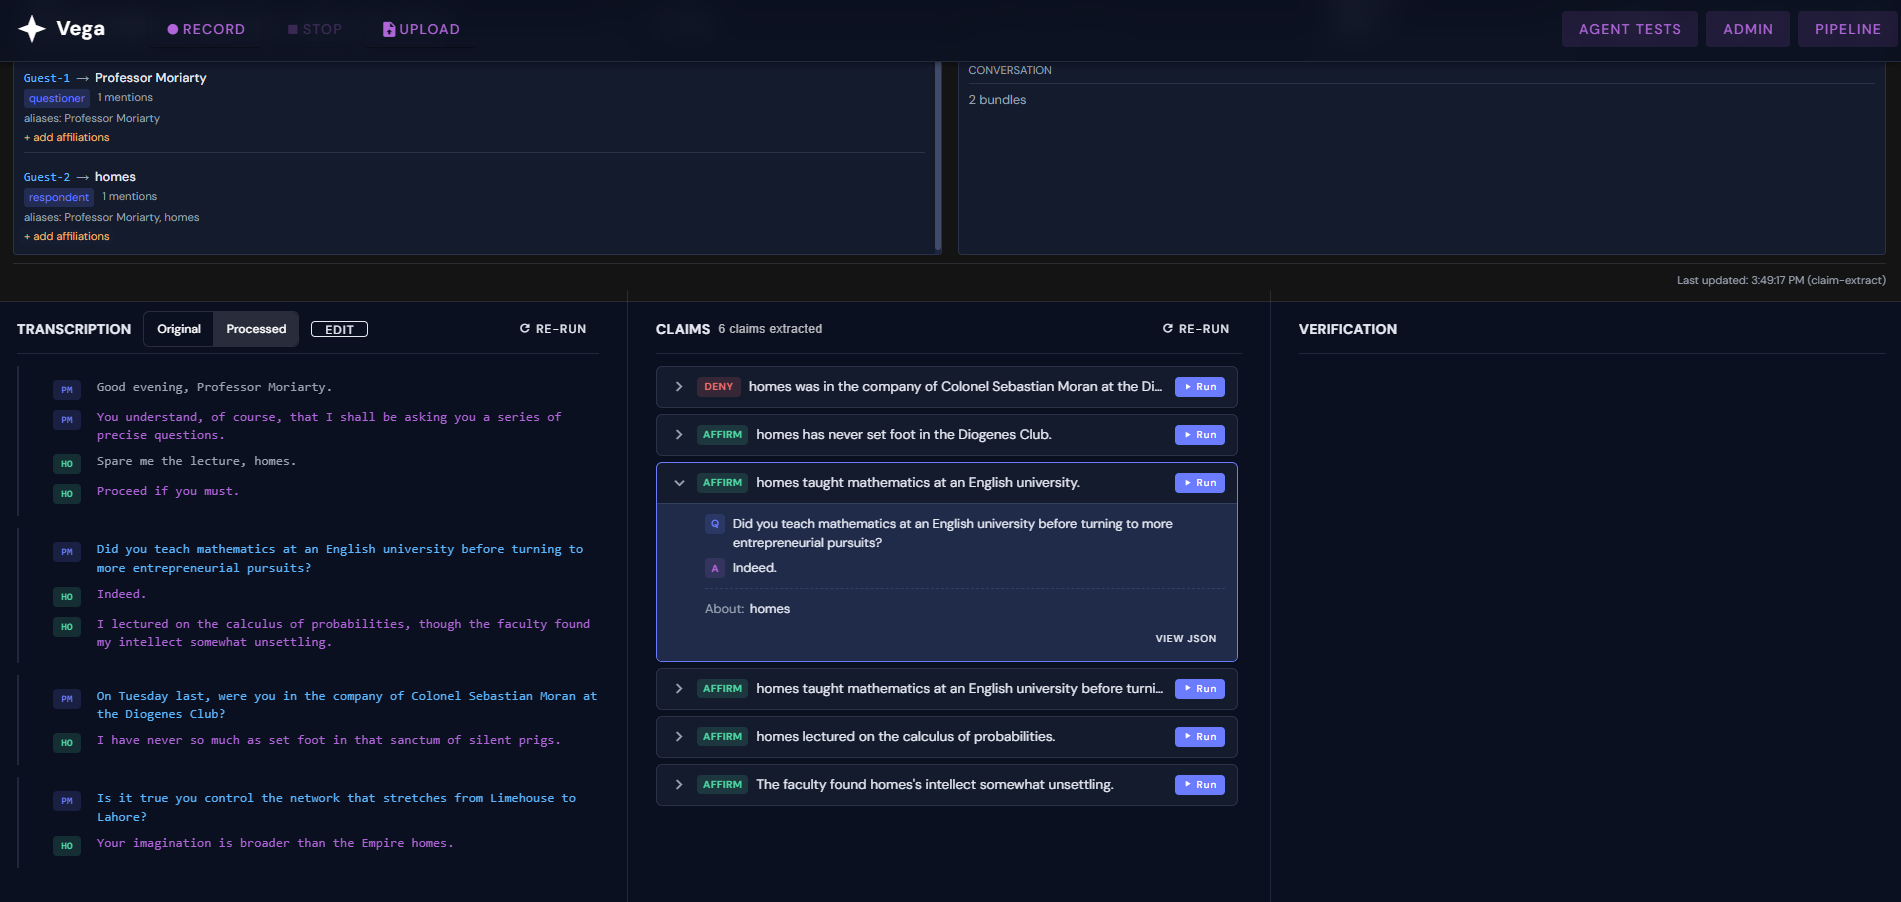Viewport: 1901px width, 902px height.
Task: Expand the claim ending 'university before turni...'
Action: click(679, 689)
